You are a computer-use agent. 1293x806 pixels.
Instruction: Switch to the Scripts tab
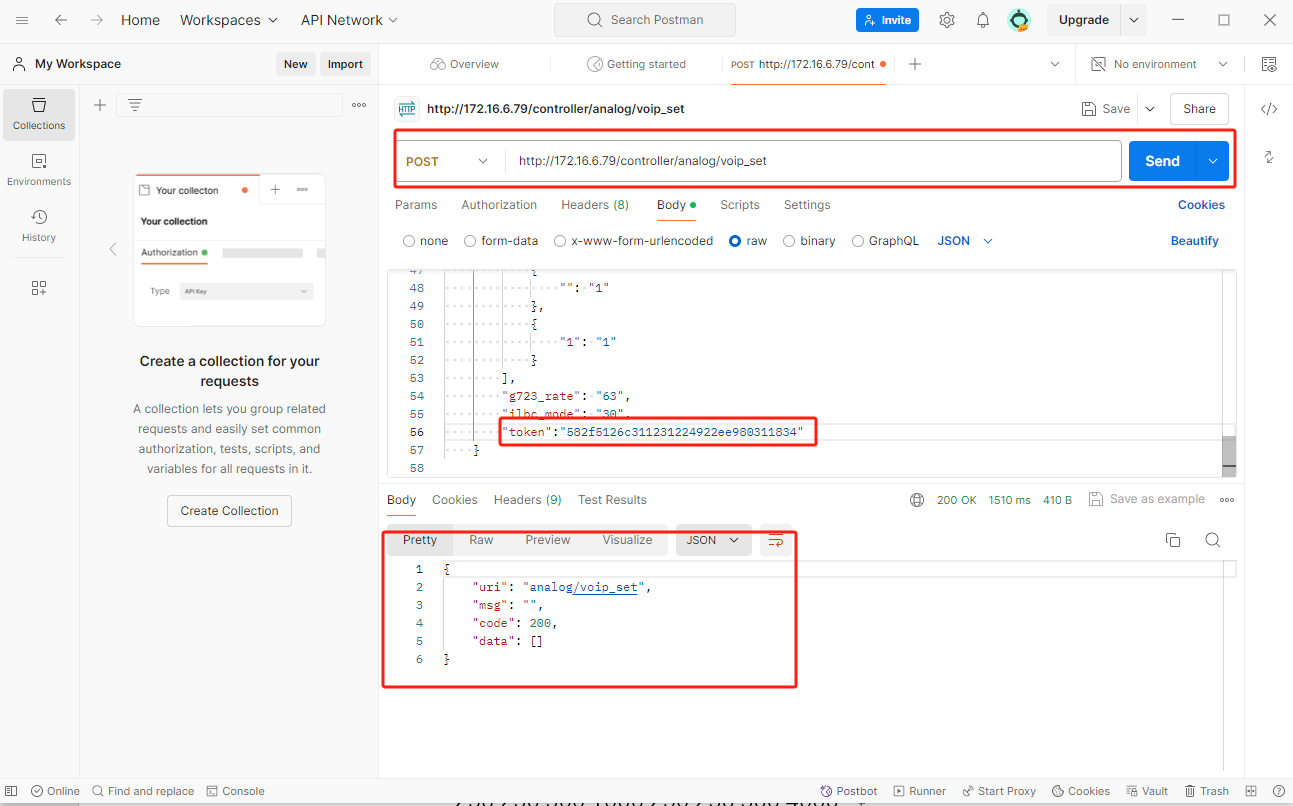coord(740,205)
